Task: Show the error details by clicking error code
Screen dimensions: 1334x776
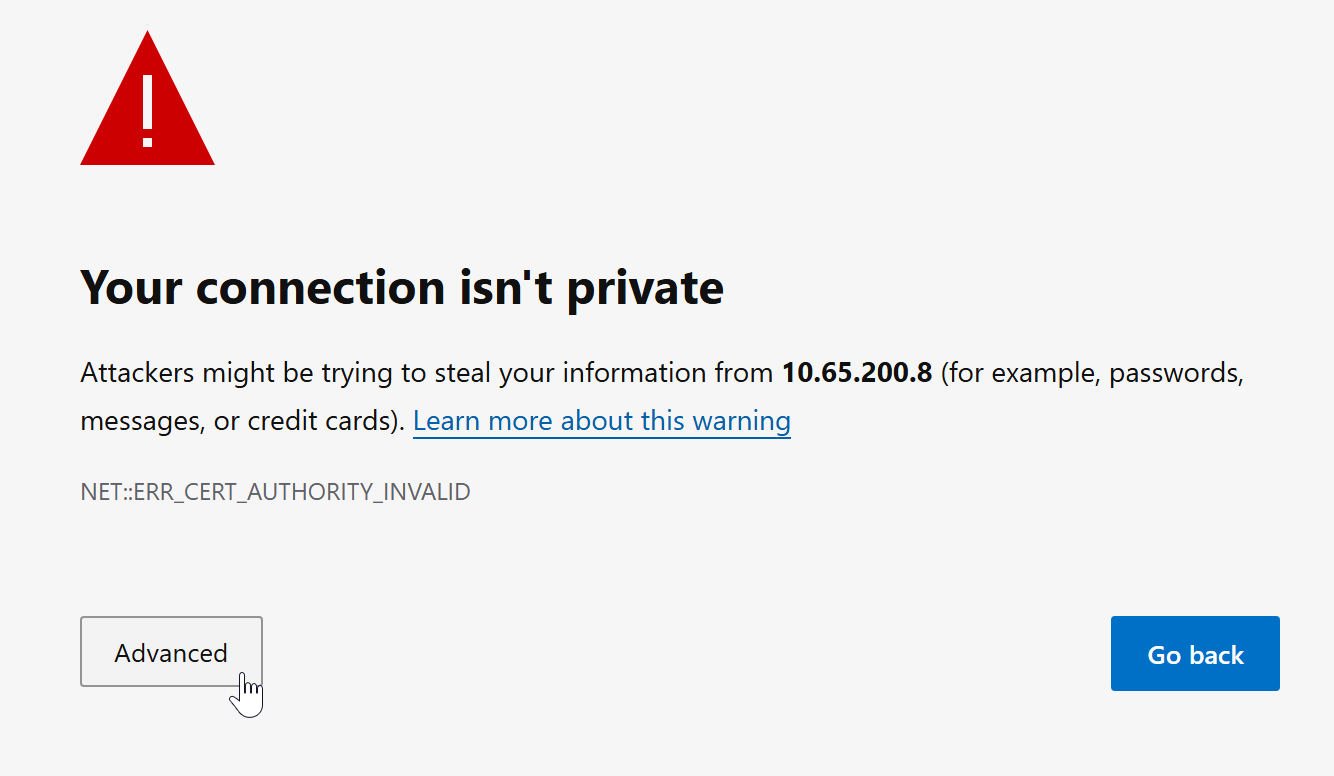Action: [275, 492]
